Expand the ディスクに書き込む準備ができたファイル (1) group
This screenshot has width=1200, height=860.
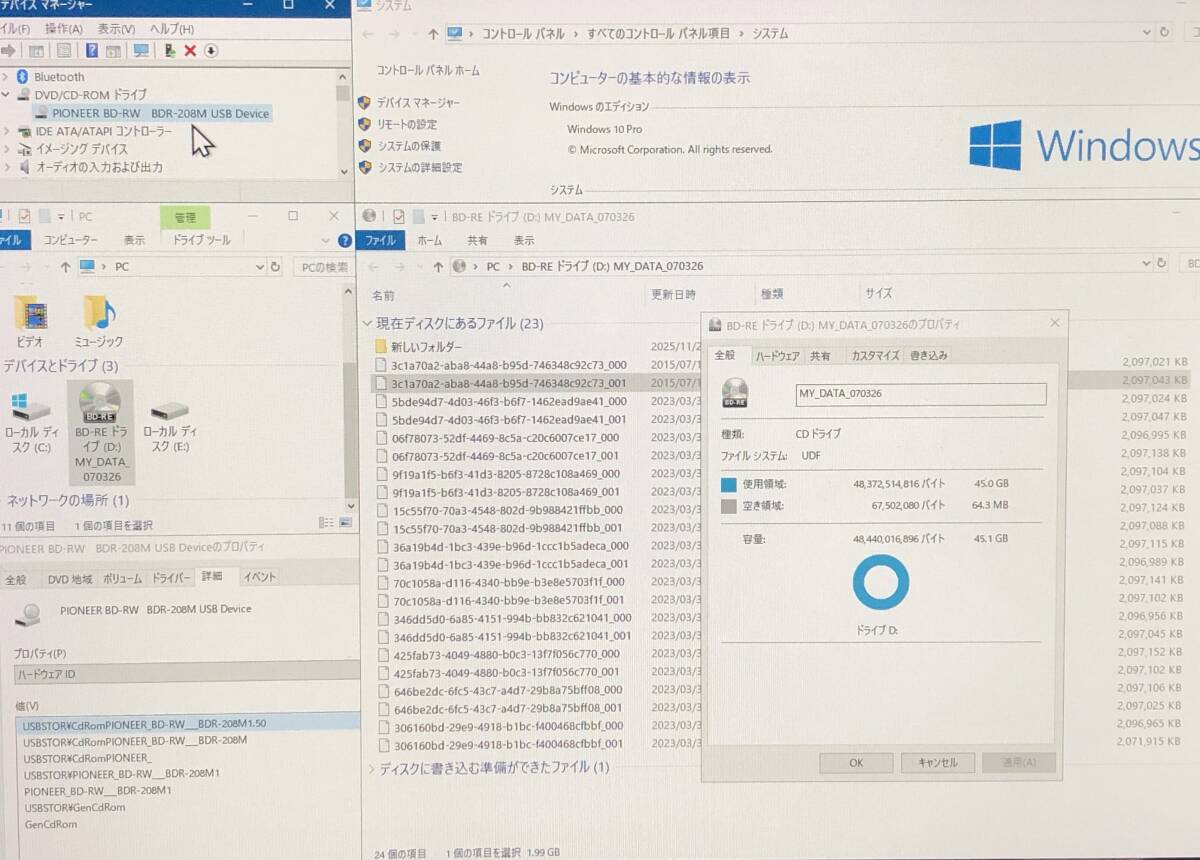tap(372, 768)
